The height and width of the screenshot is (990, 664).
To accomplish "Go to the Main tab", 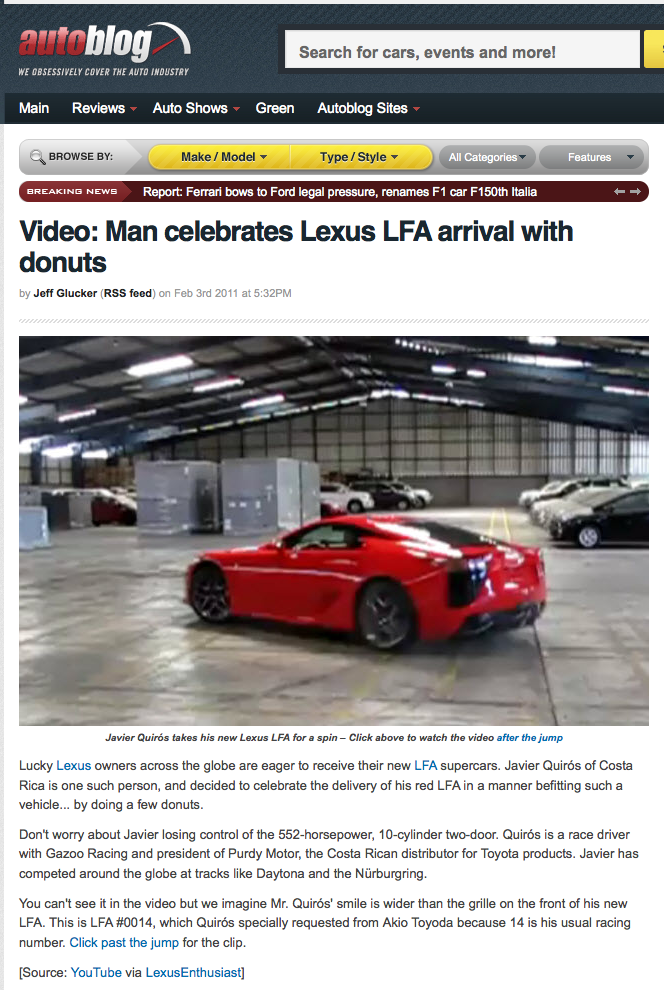I will [34, 109].
